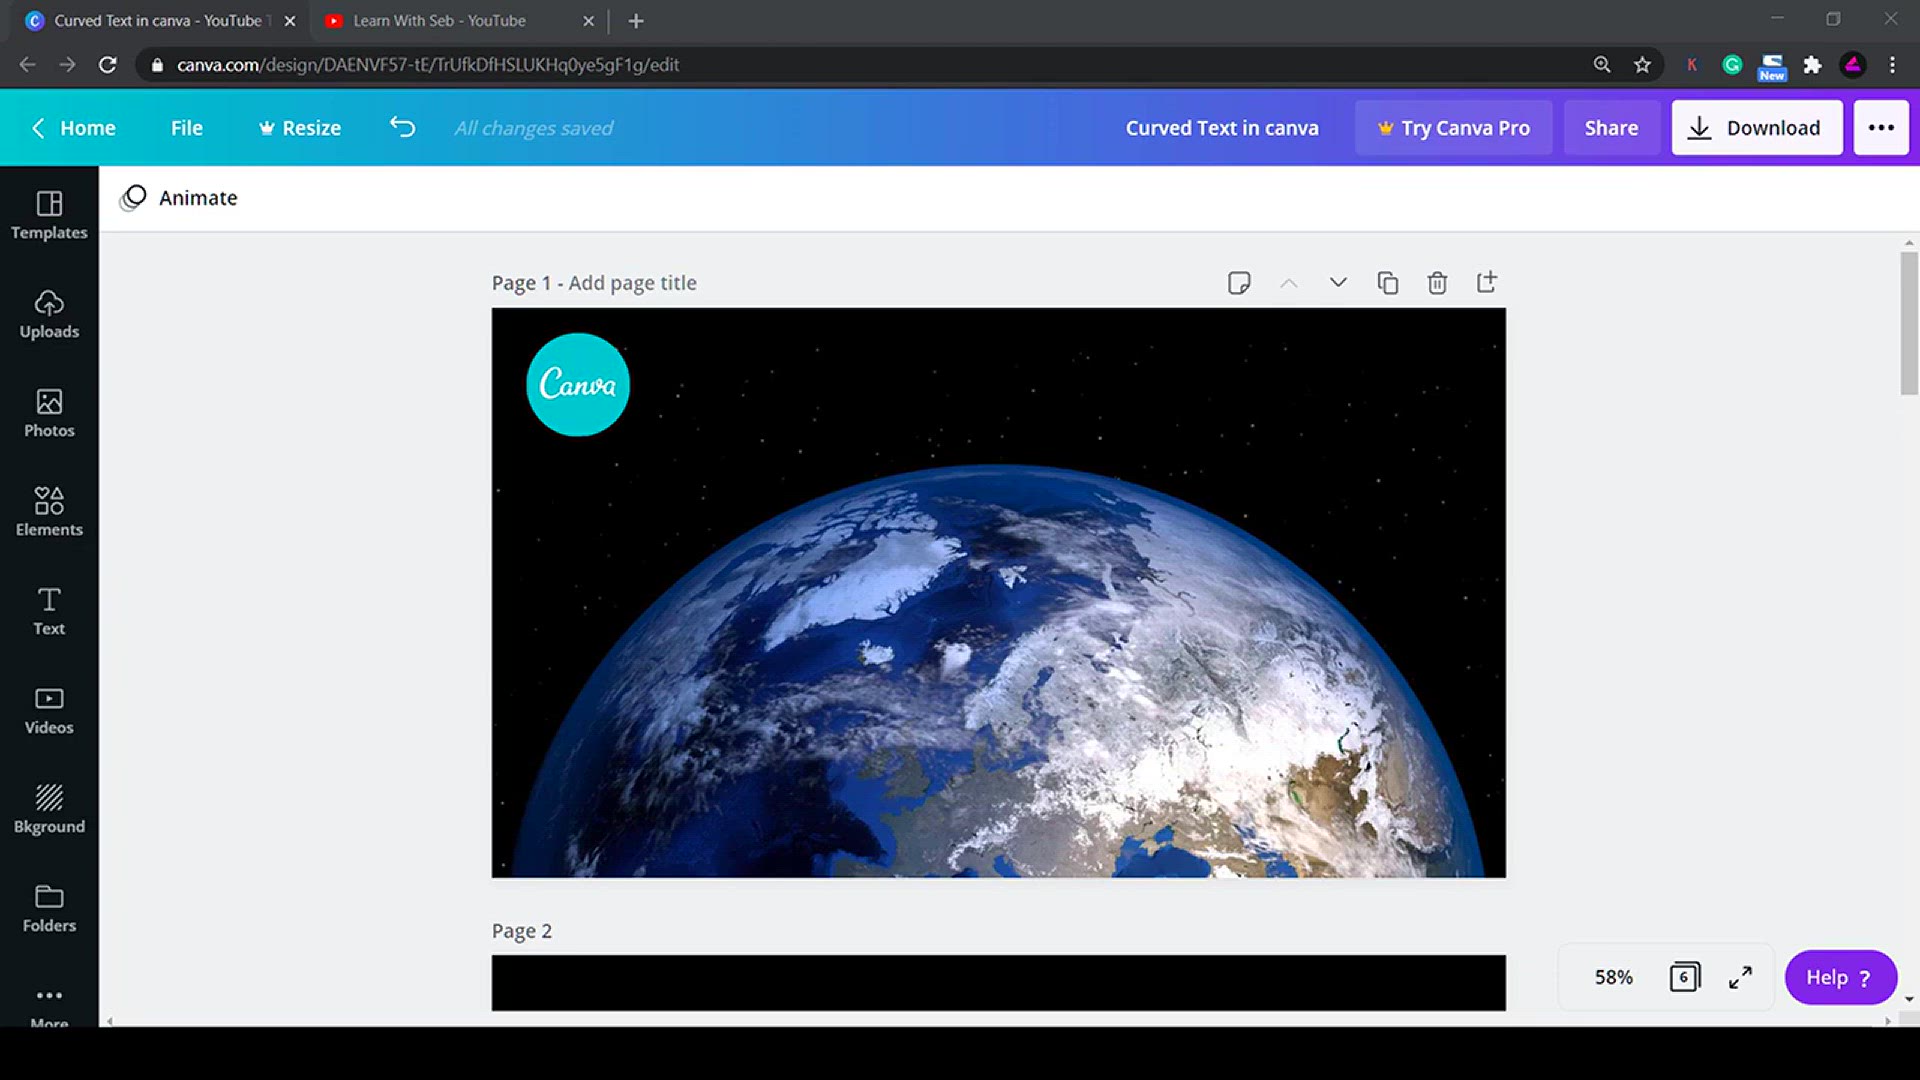Open the Photos panel
This screenshot has width=1920, height=1080.
(49, 413)
